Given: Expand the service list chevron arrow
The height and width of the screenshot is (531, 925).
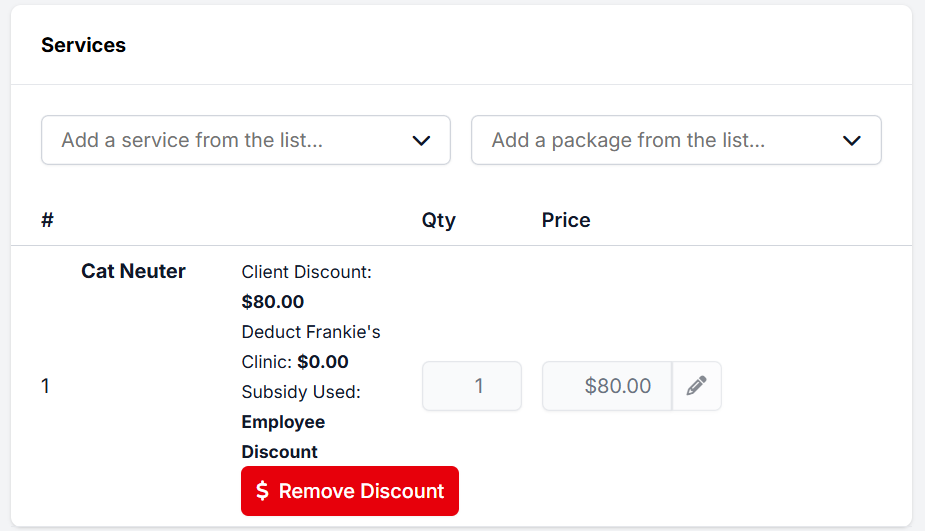Looking at the screenshot, I should click(x=421, y=141).
